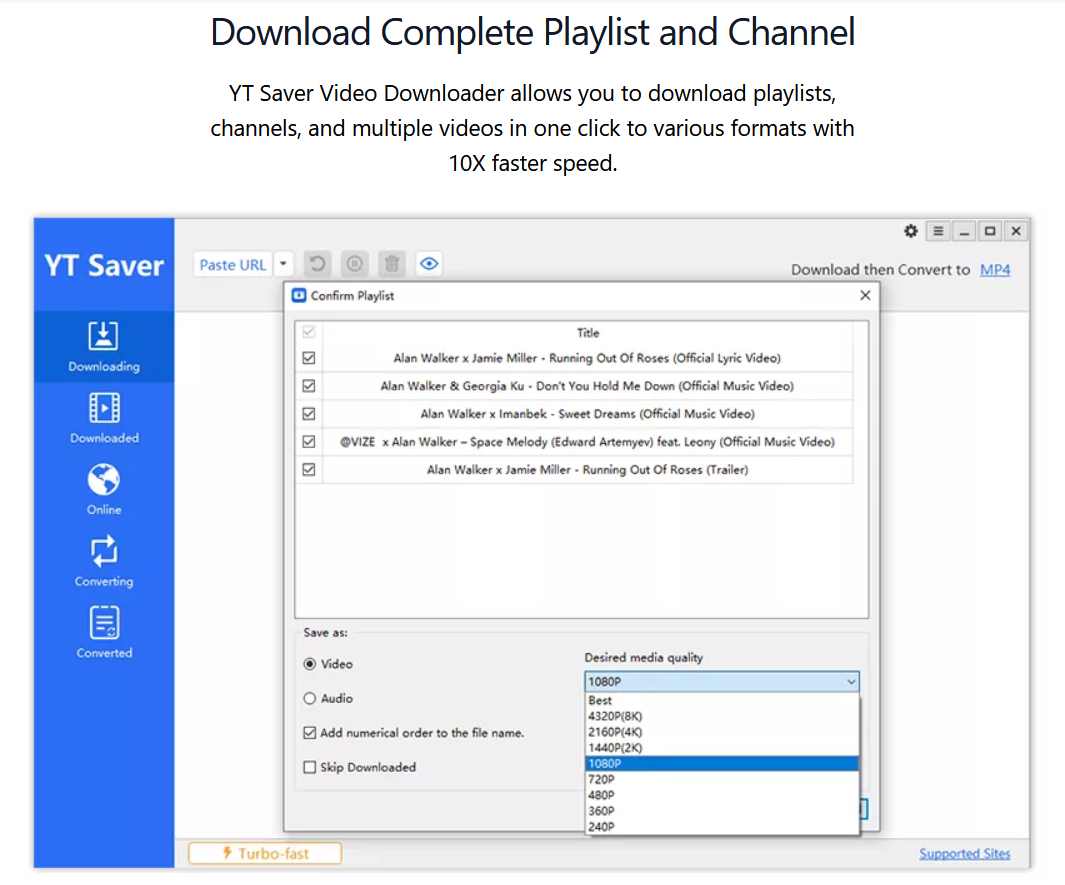Open settings gear icon

click(x=911, y=231)
